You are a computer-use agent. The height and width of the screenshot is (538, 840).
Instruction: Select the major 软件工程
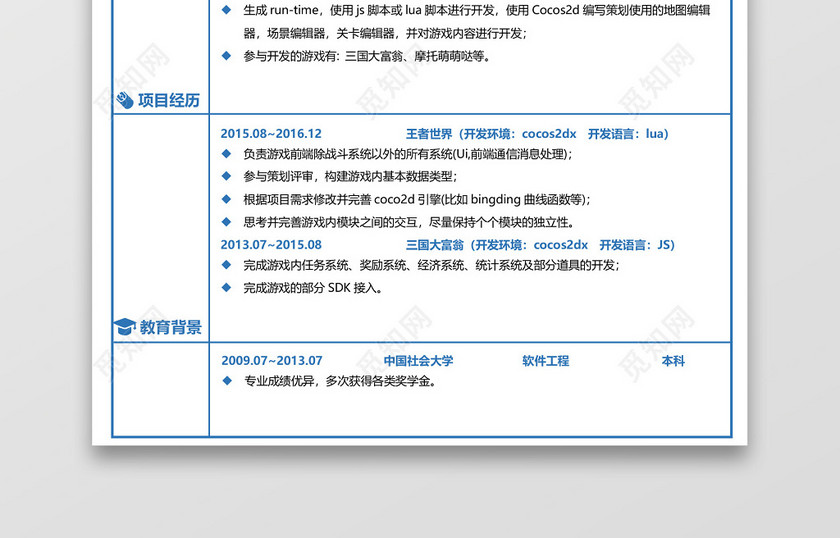coord(546,361)
